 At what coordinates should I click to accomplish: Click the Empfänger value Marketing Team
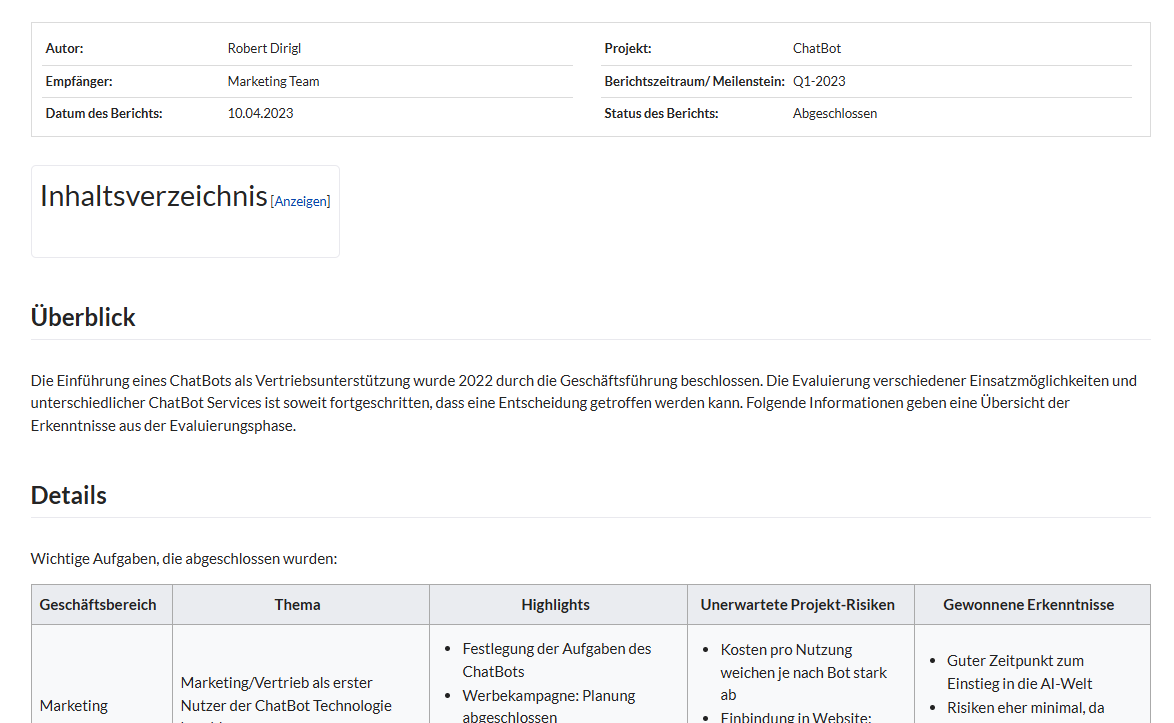(273, 81)
